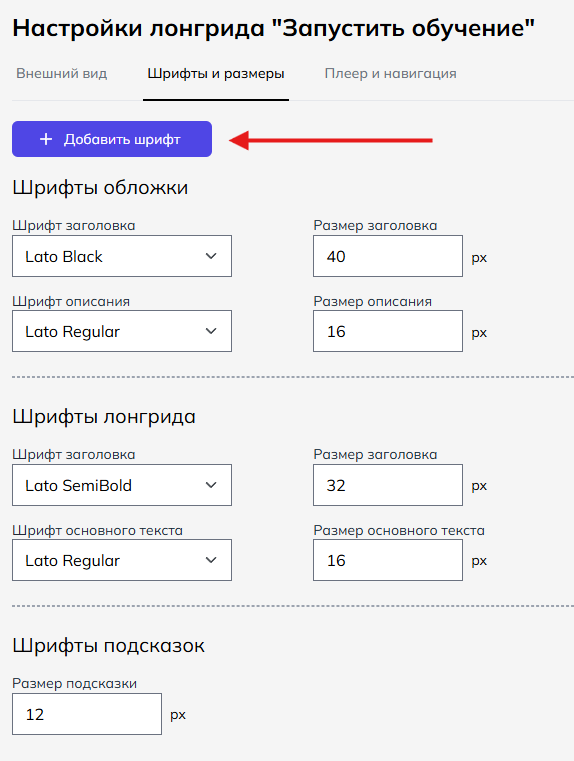The height and width of the screenshot is (761, 574).
Task: Click chevron of longread body text font dropdown
Action: tap(211, 560)
